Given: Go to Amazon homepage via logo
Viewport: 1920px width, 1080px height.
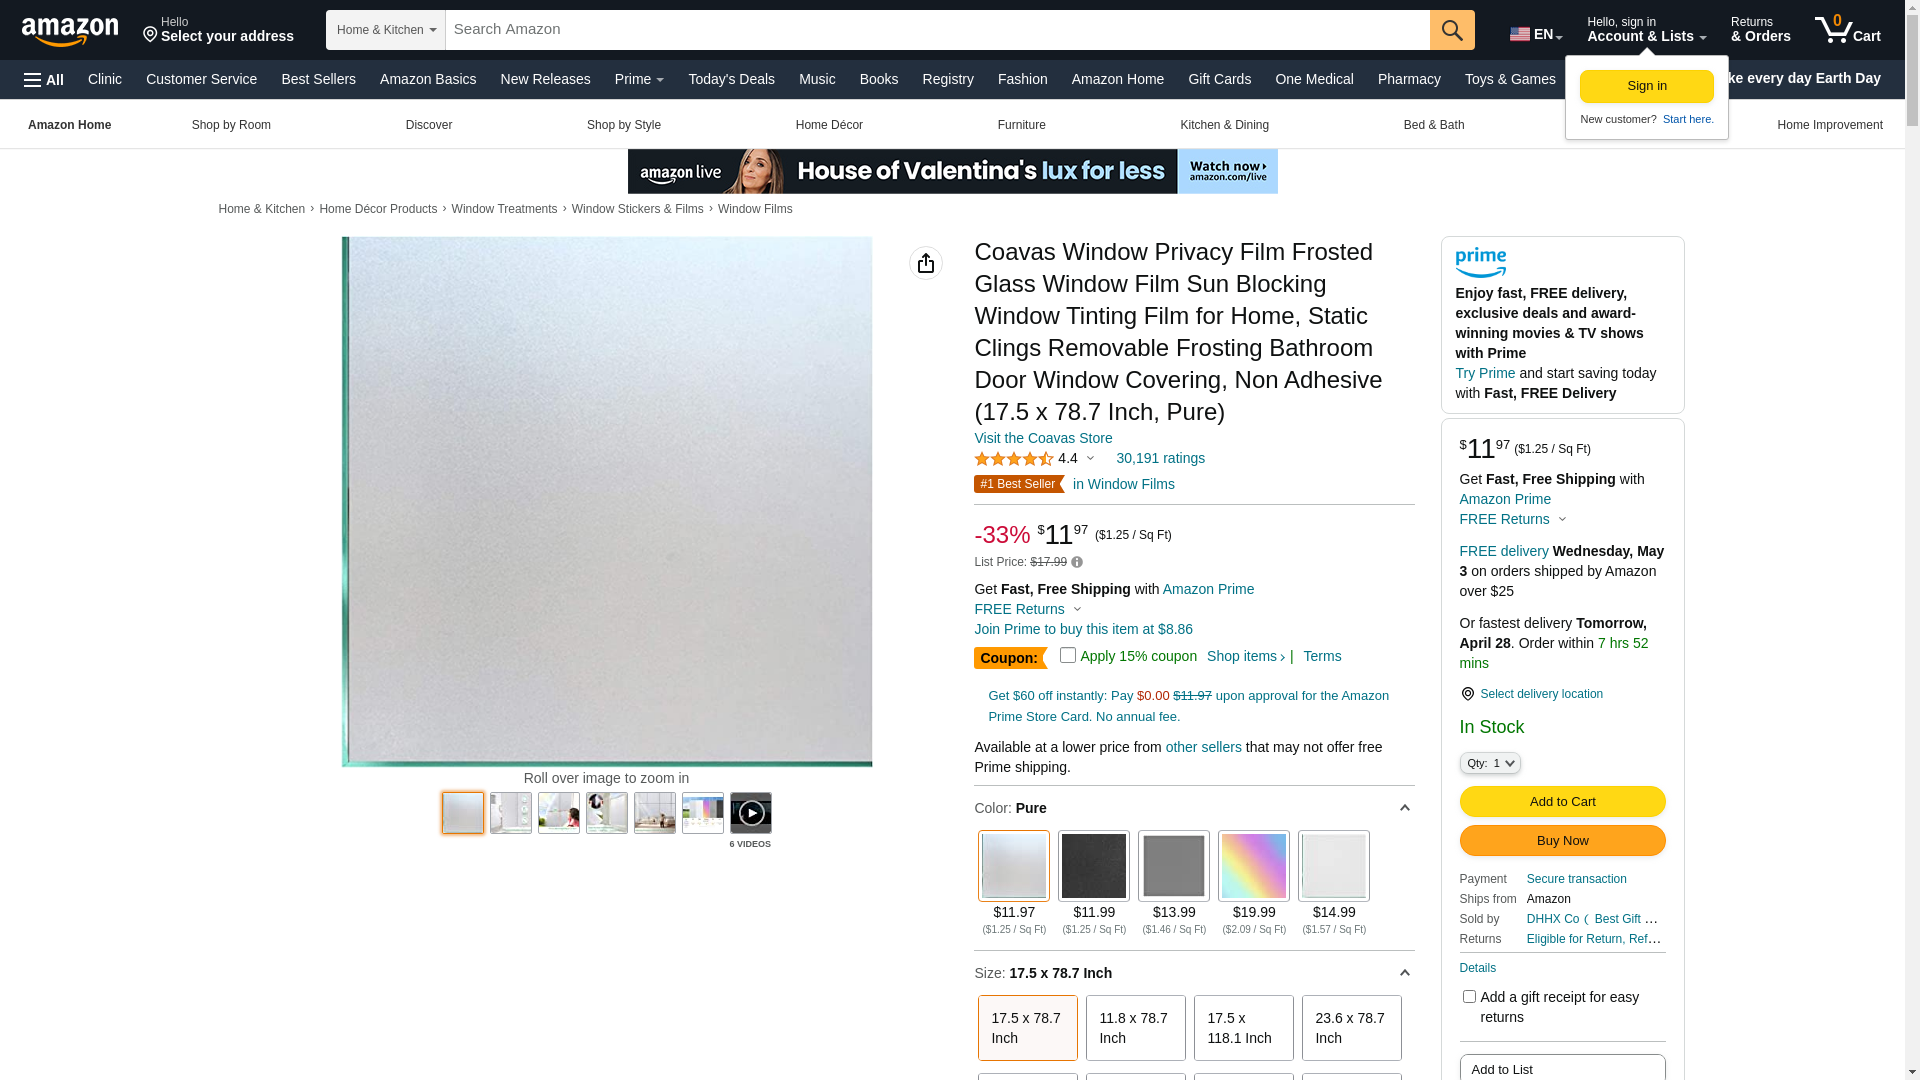Looking at the screenshot, I should tap(70, 31).
